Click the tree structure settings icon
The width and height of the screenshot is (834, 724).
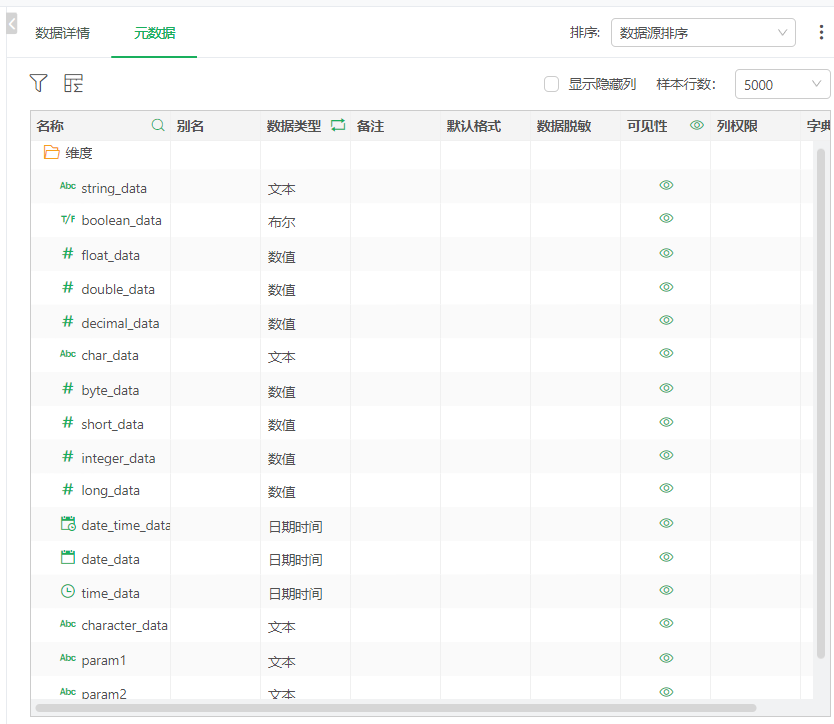pos(73,83)
